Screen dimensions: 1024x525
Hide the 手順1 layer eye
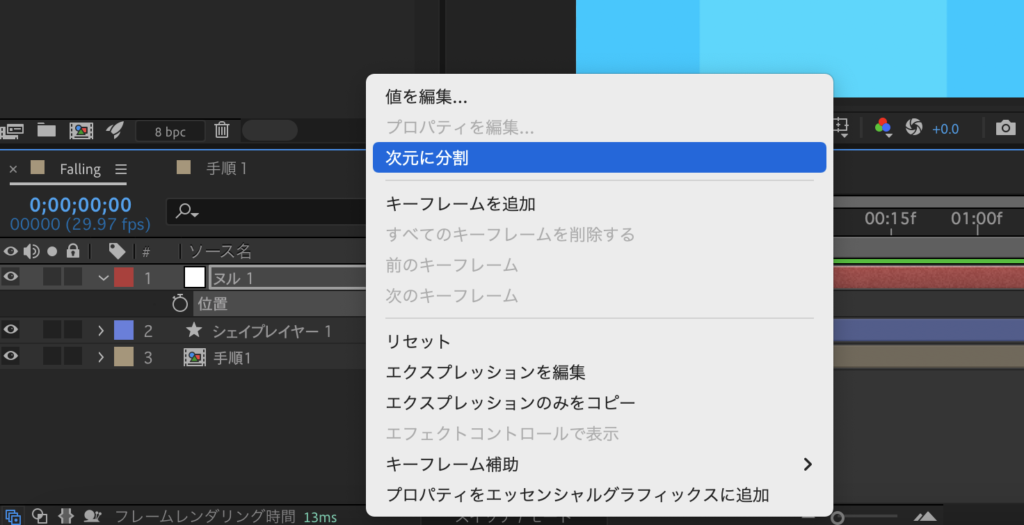pos(11,356)
